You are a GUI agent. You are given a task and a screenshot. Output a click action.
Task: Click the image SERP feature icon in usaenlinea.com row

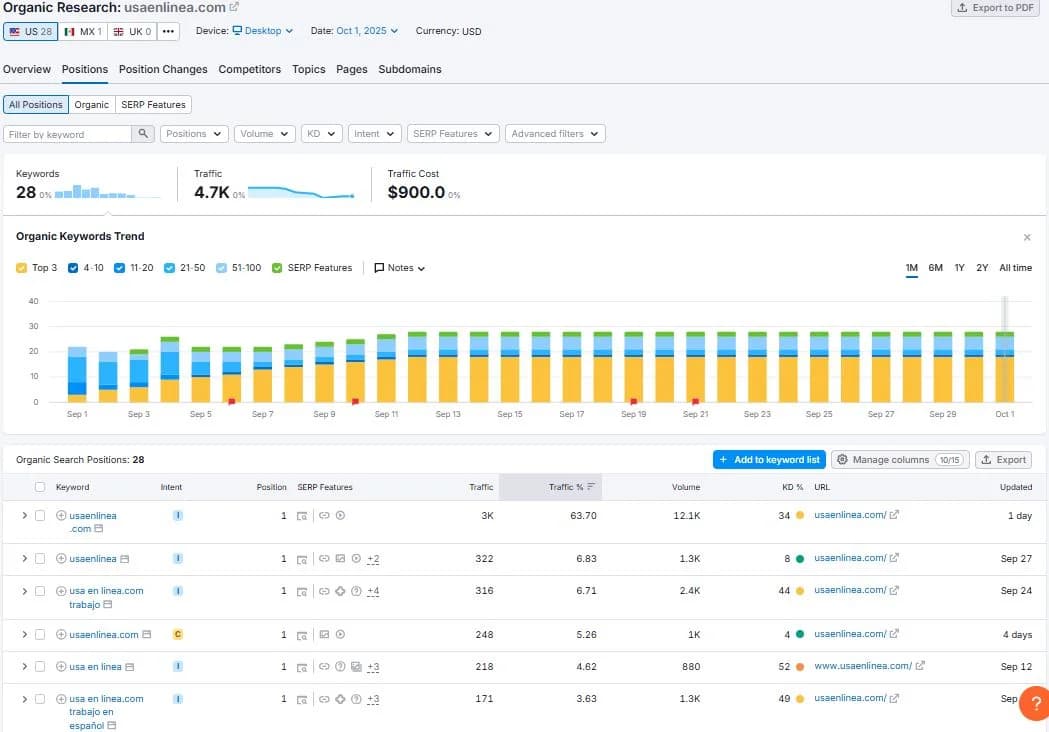(x=324, y=634)
